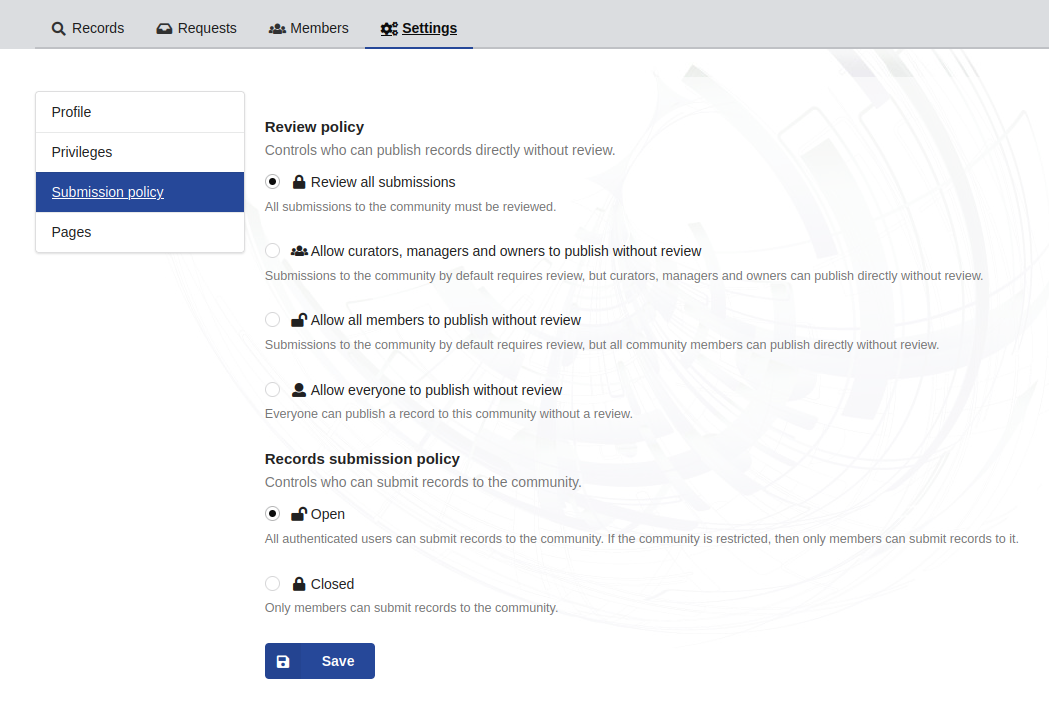Click the search icon next to Records
Viewport: 1049px width, 720px height.
[57, 28]
